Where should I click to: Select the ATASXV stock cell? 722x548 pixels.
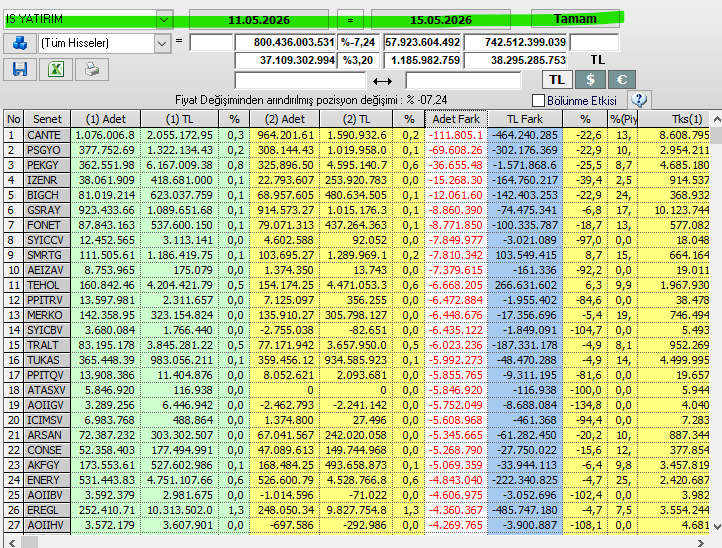[47, 390]
